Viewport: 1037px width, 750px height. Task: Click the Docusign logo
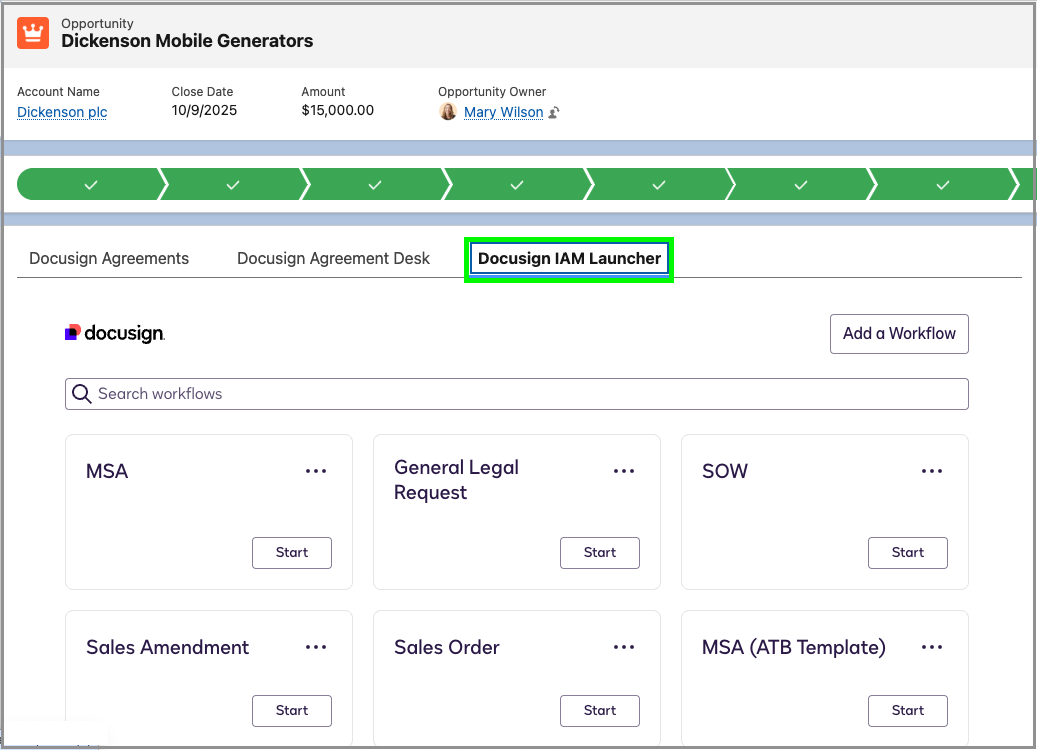[x=115, y=333]
